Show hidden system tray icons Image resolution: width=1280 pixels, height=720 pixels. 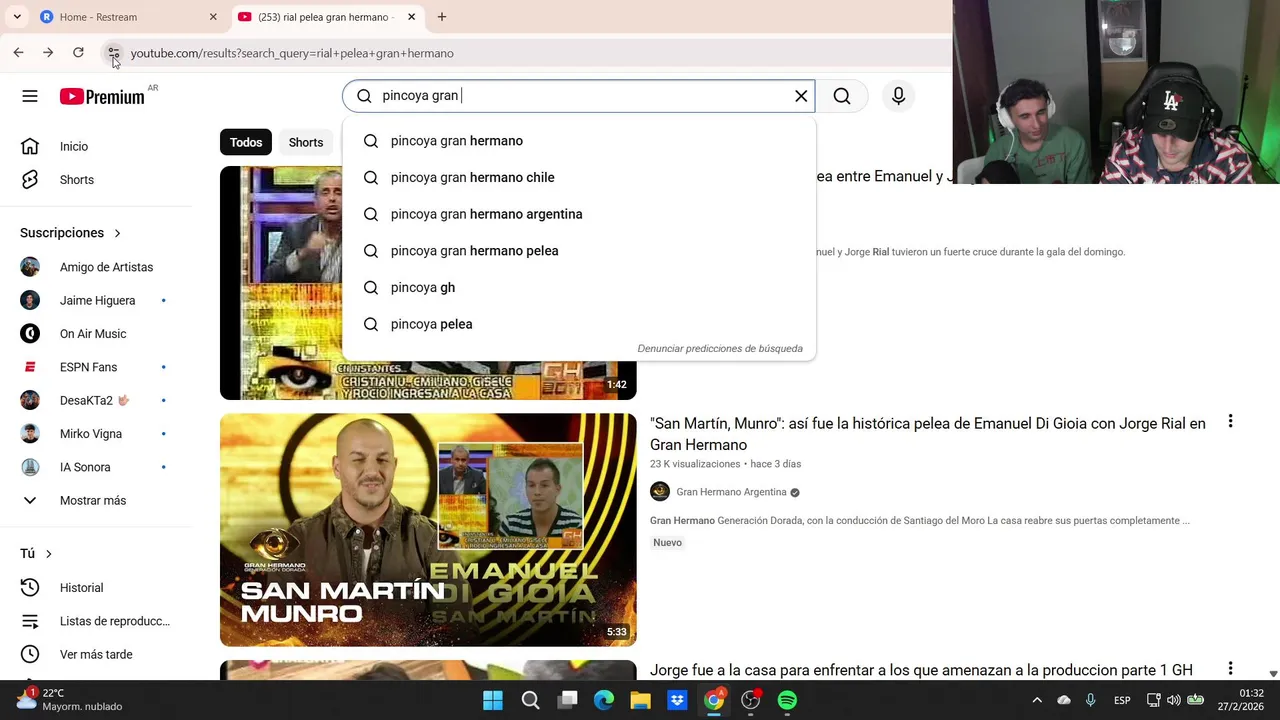tap(1037, 701)
